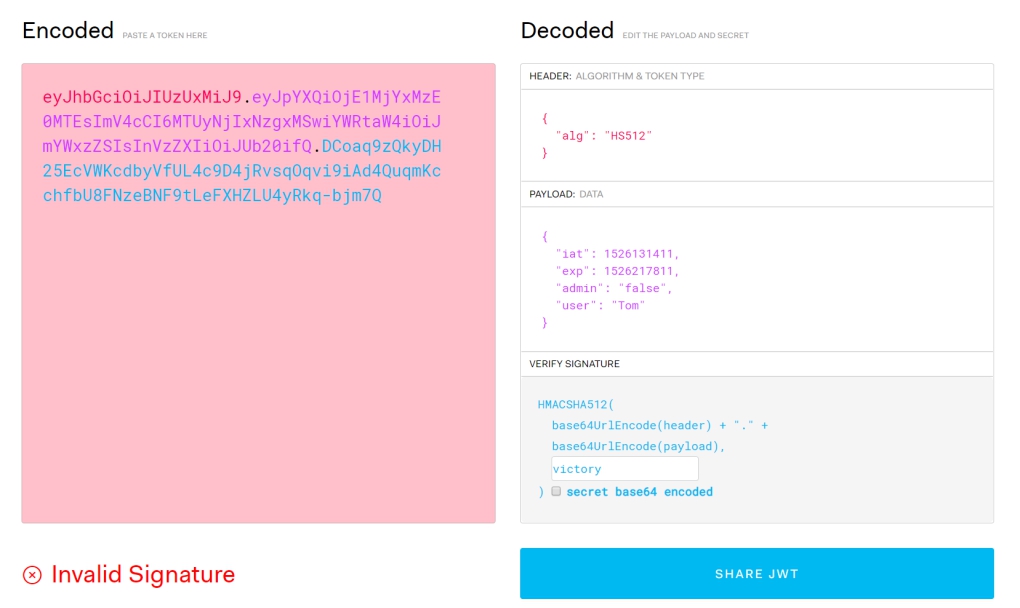Click the Encoded heading
Image resolution: width=1020 pixels, height=608 pixels.
(68, 31)
